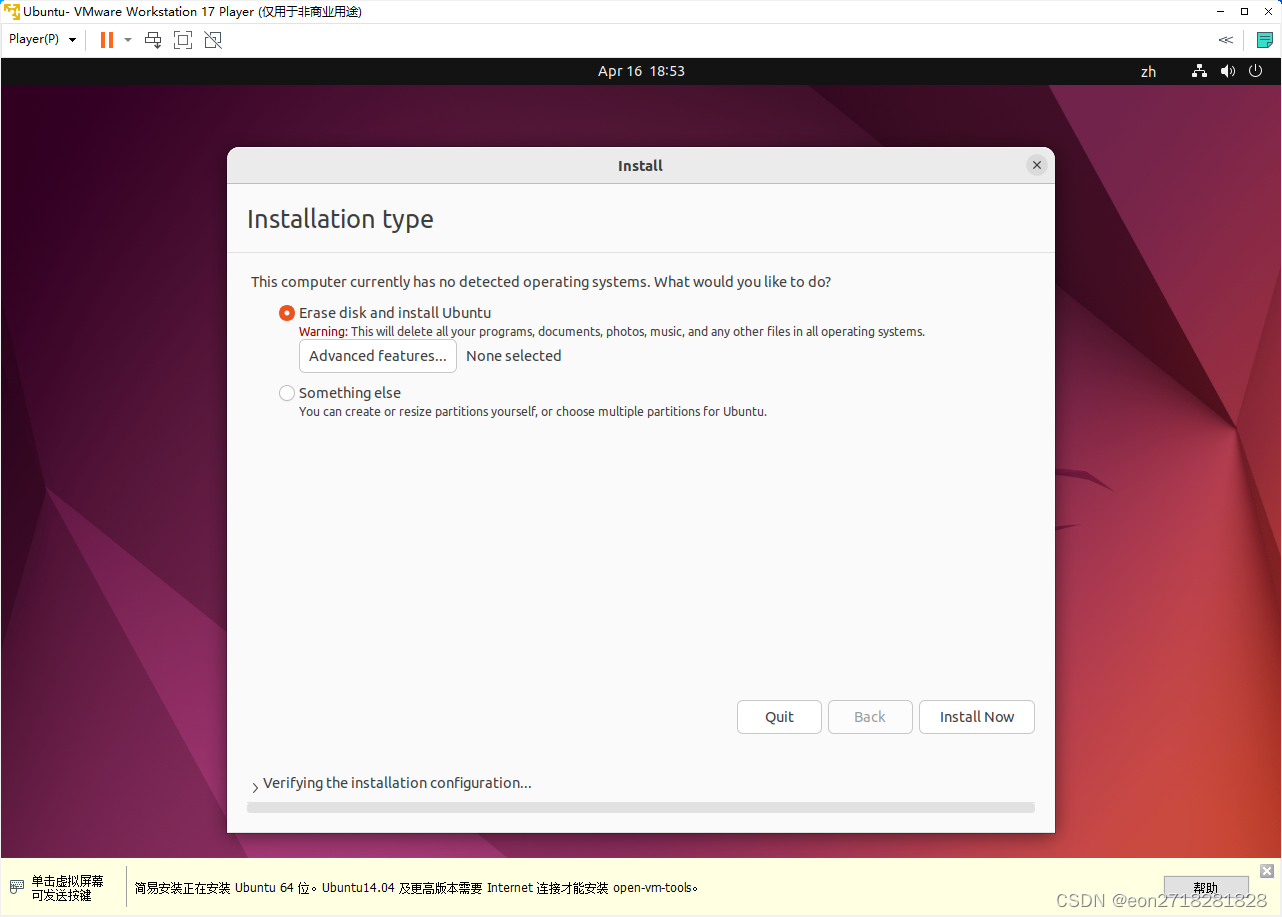Click the Back button
This screenshot has width=1282, height=917.
tap(870, 717)
